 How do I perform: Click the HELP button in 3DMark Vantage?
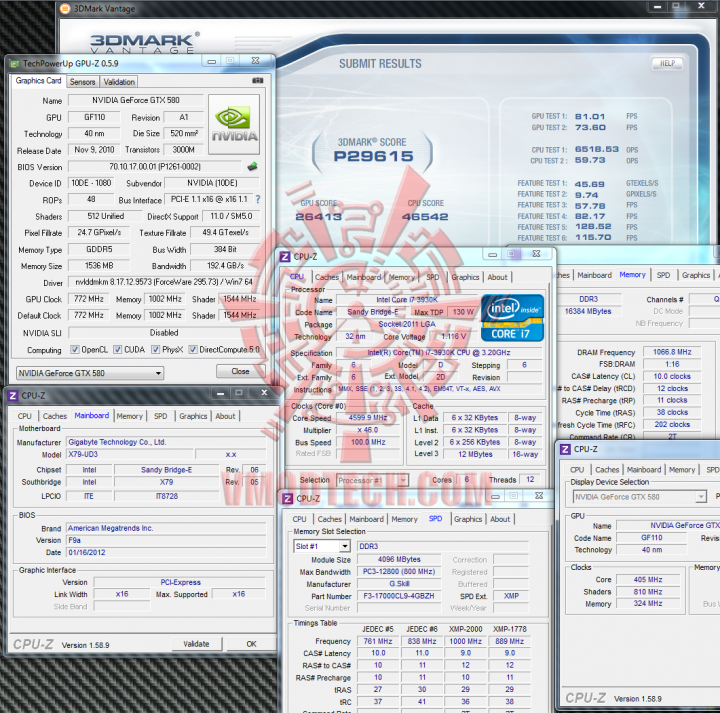667,63
